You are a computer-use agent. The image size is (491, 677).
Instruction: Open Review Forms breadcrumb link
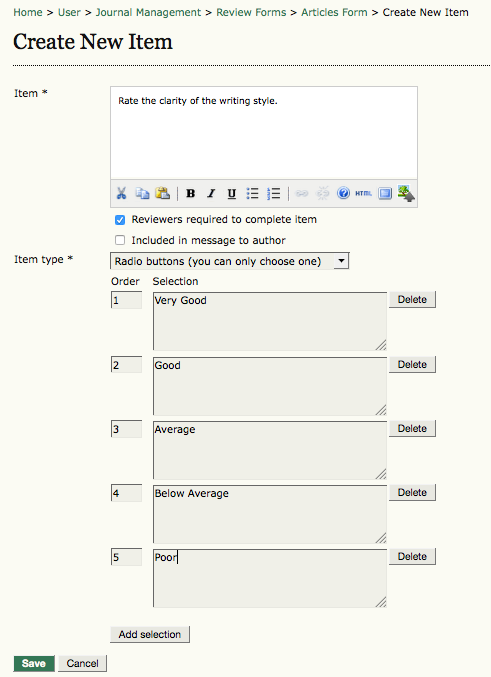(x=251, y=13)
